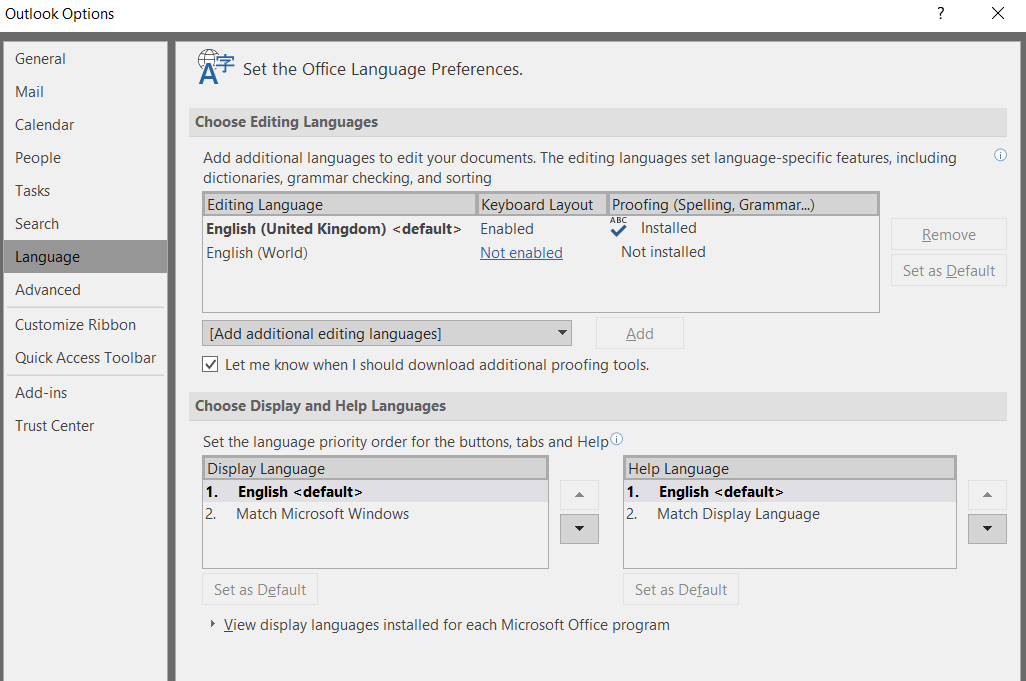Click the Not enabled keyboard layout link
This screenshot has width=1026, height=681.
point(521,253)
